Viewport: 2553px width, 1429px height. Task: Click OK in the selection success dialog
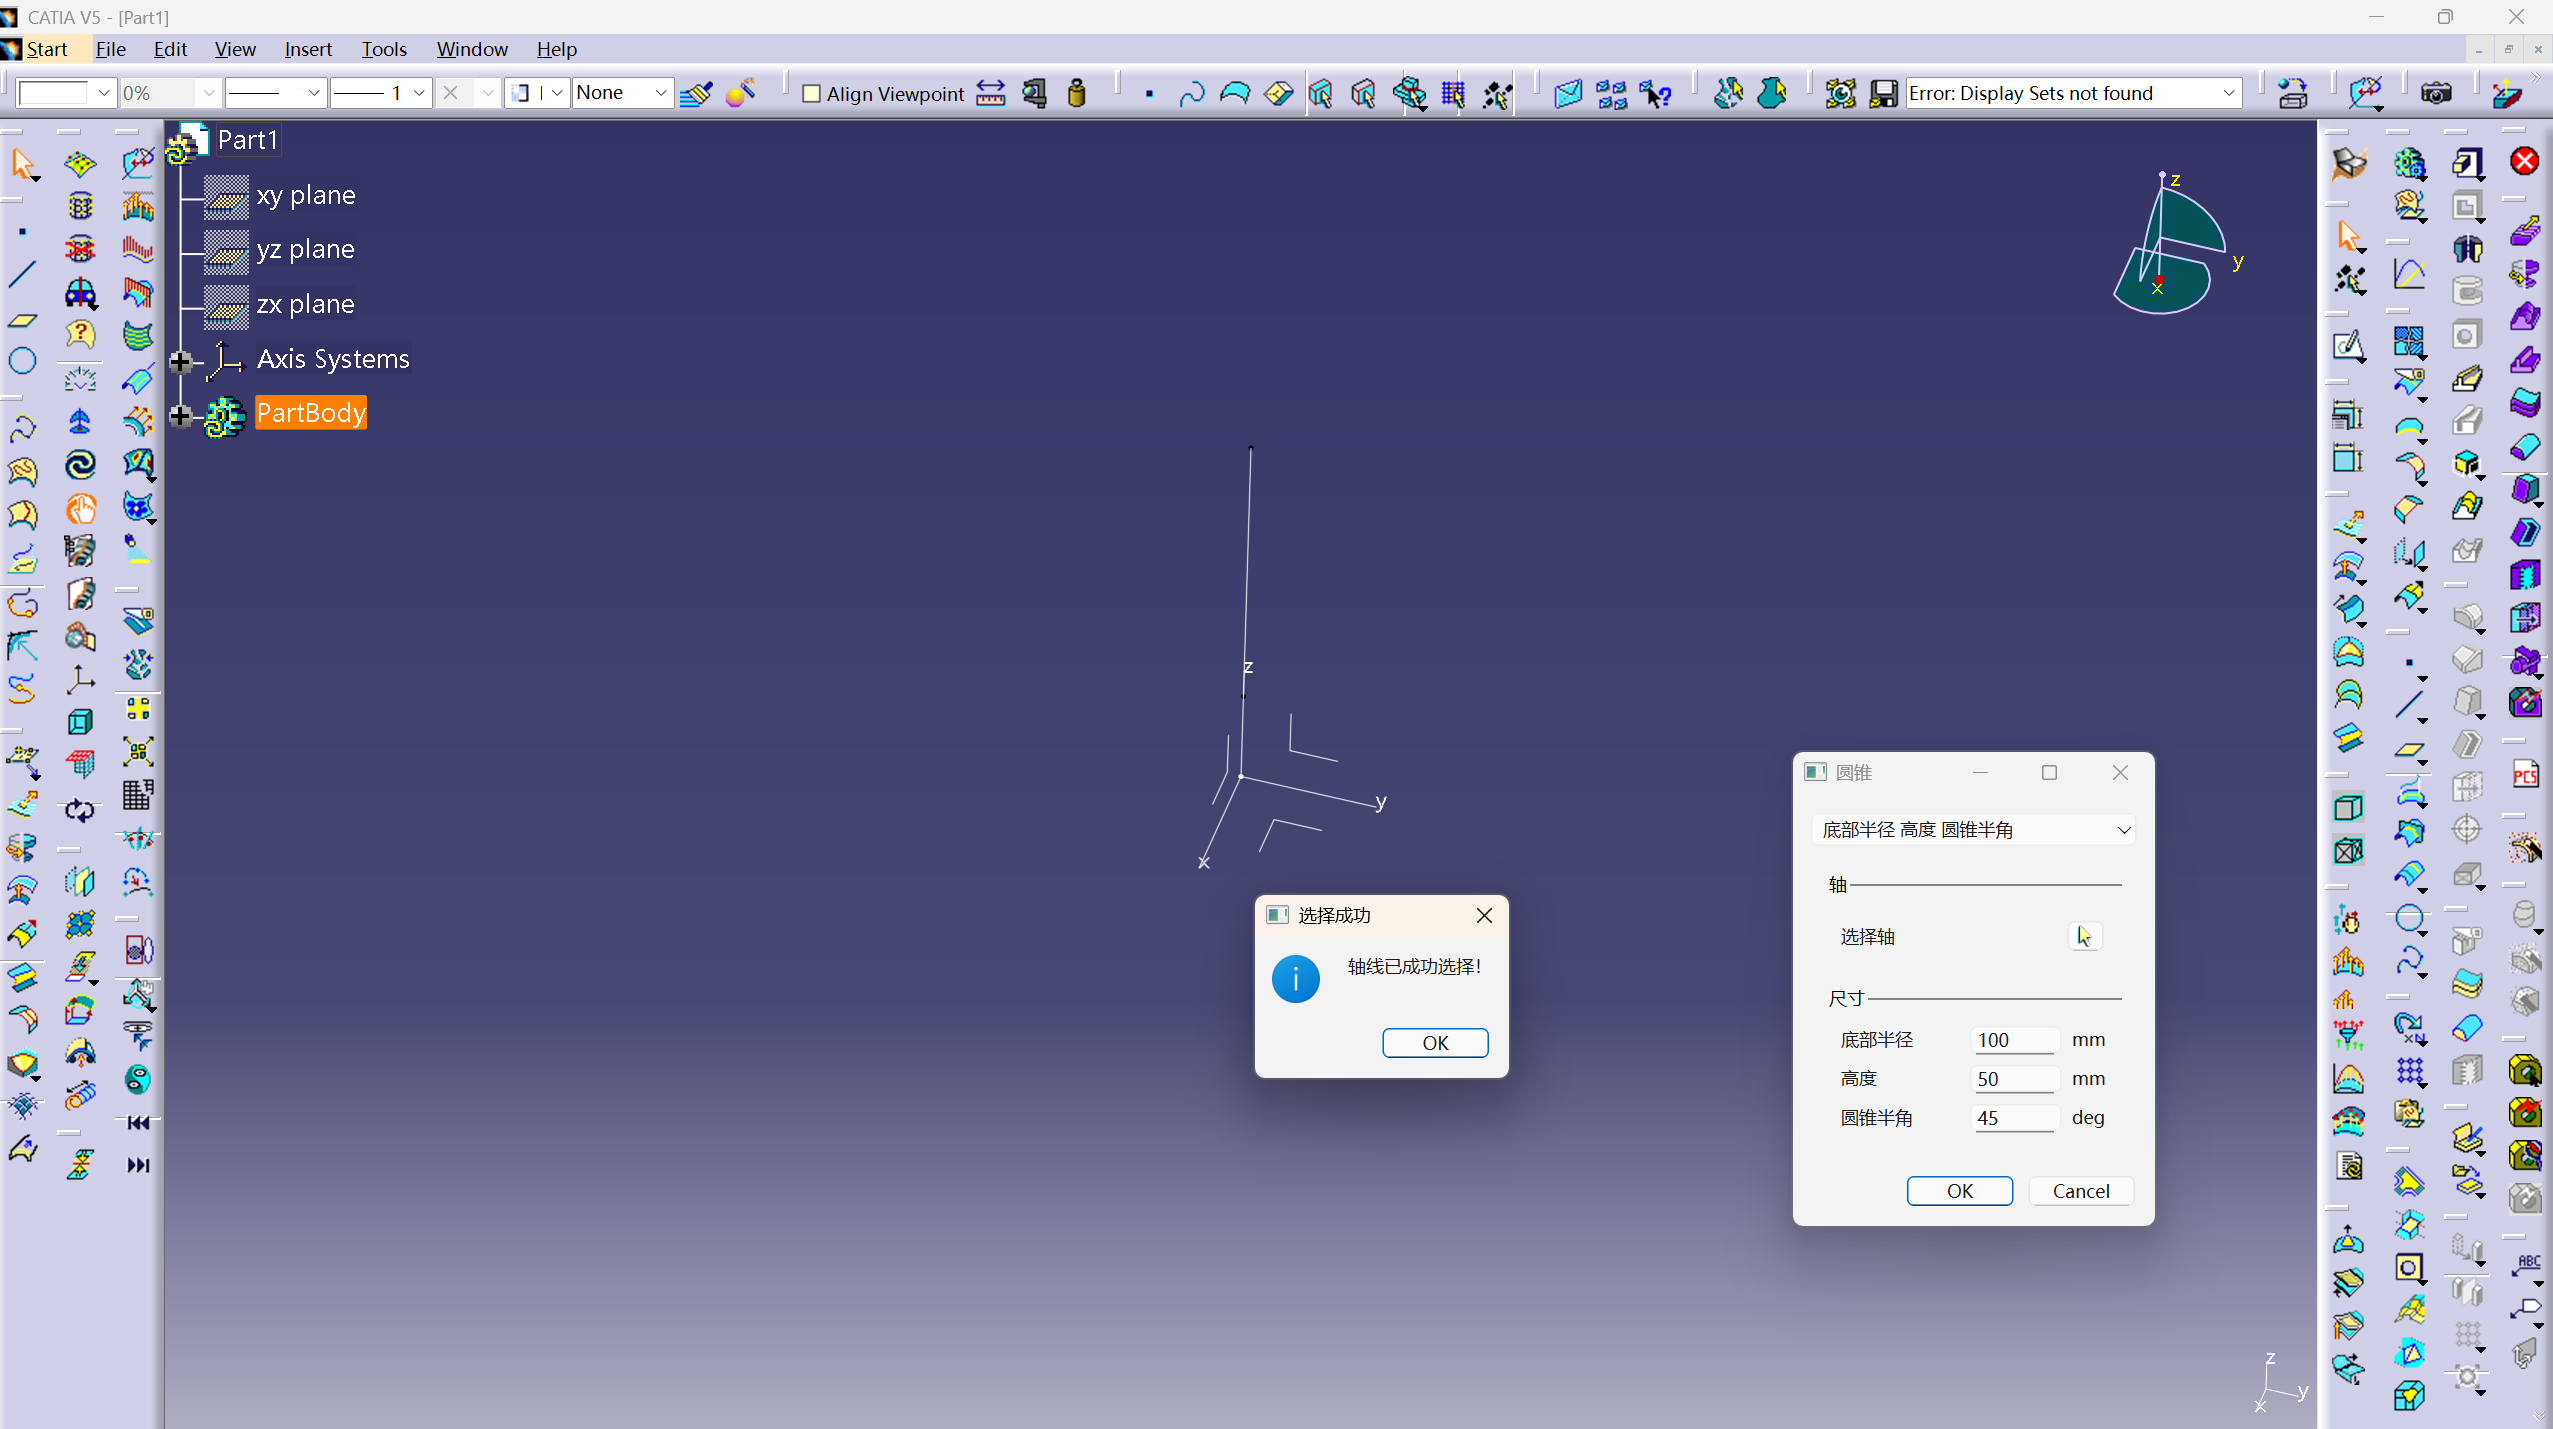click(x=1434, y=1042)
